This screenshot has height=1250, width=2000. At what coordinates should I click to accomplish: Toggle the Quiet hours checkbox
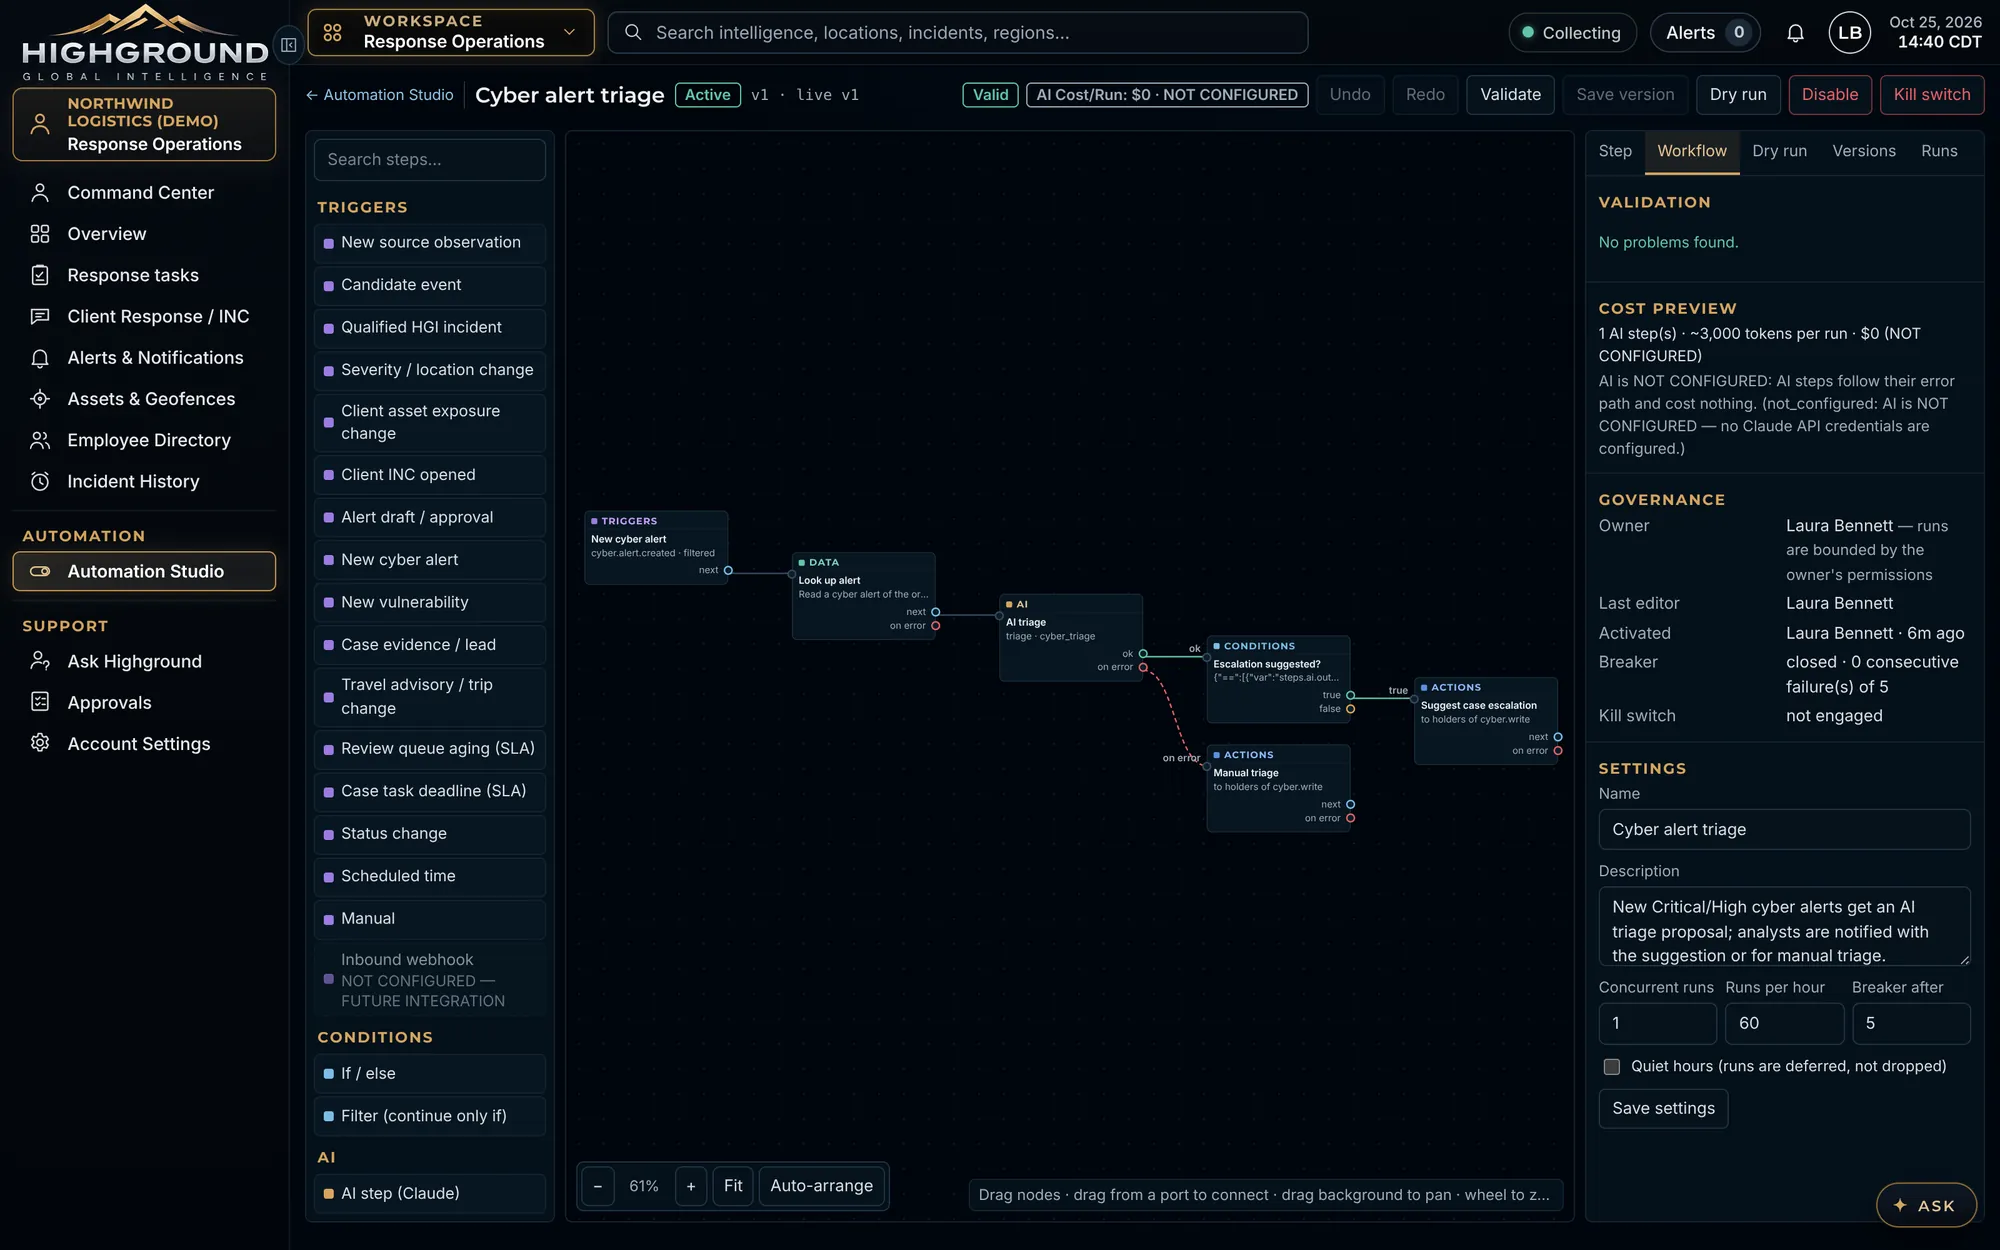[x=1611, y=1066]
